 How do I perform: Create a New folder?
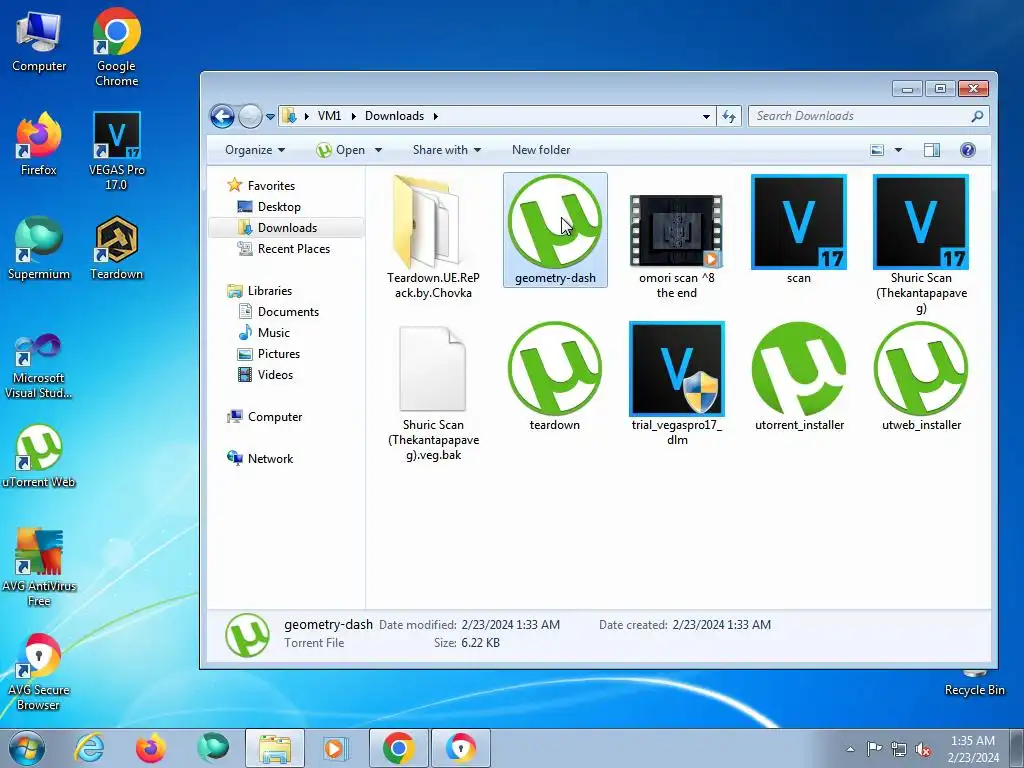(541, 150)
